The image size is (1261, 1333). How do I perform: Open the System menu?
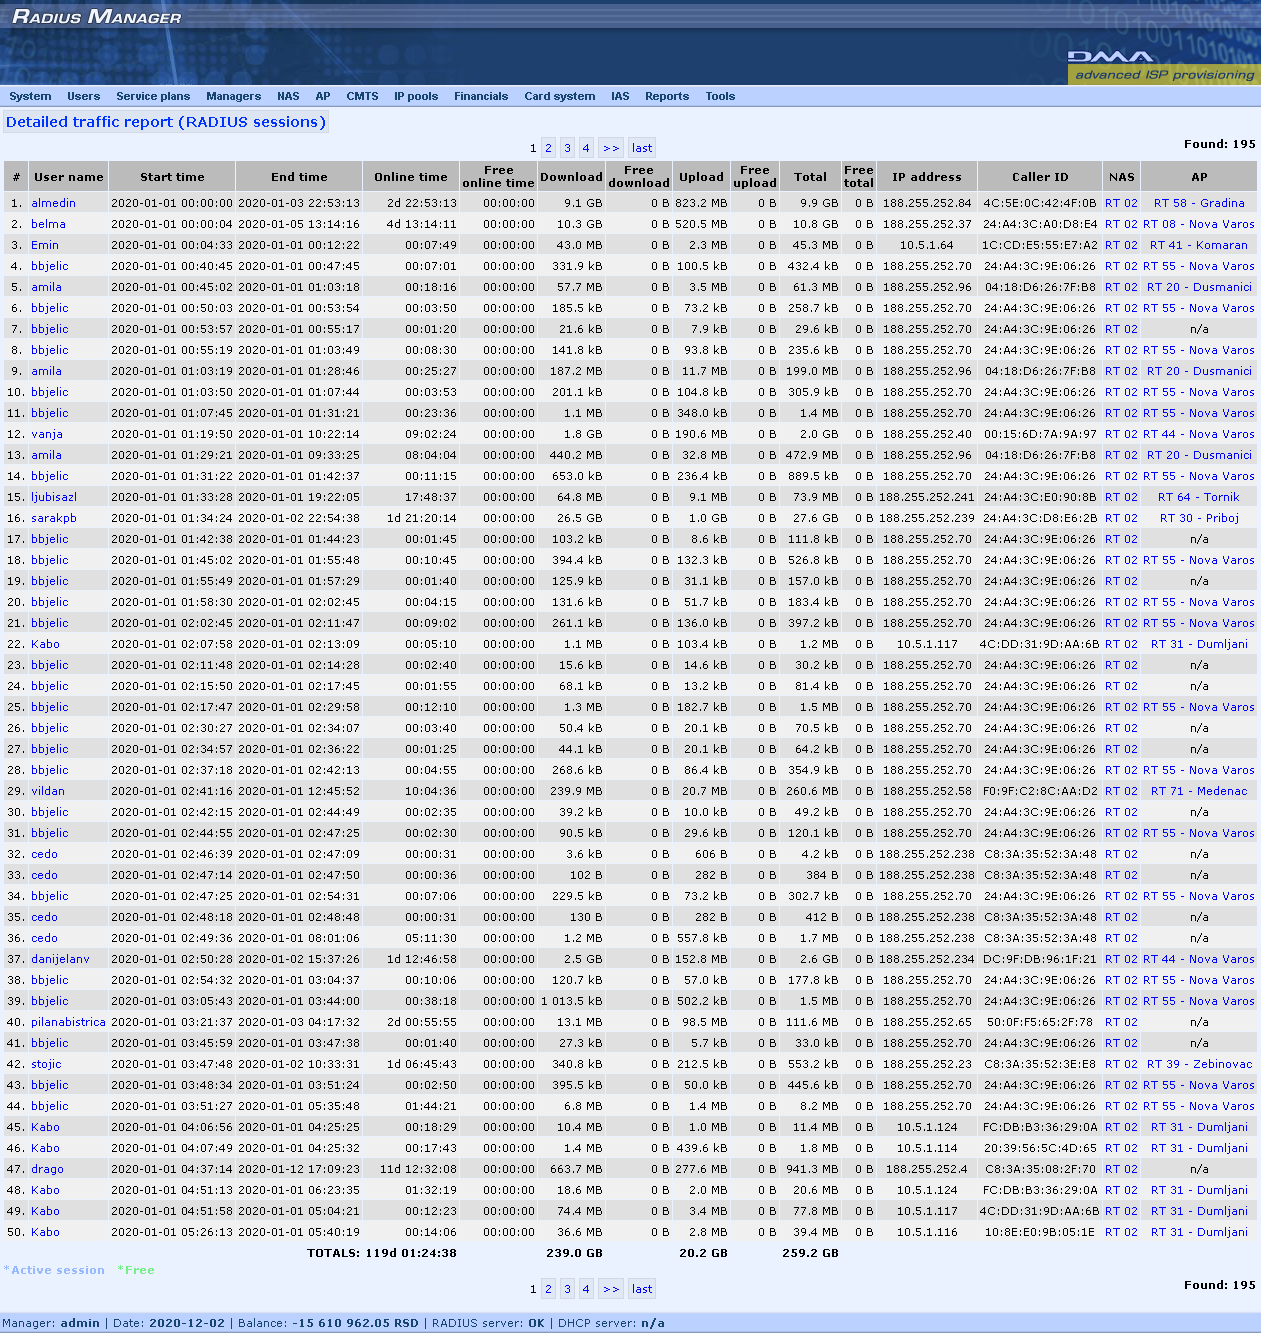coord(30,97)
